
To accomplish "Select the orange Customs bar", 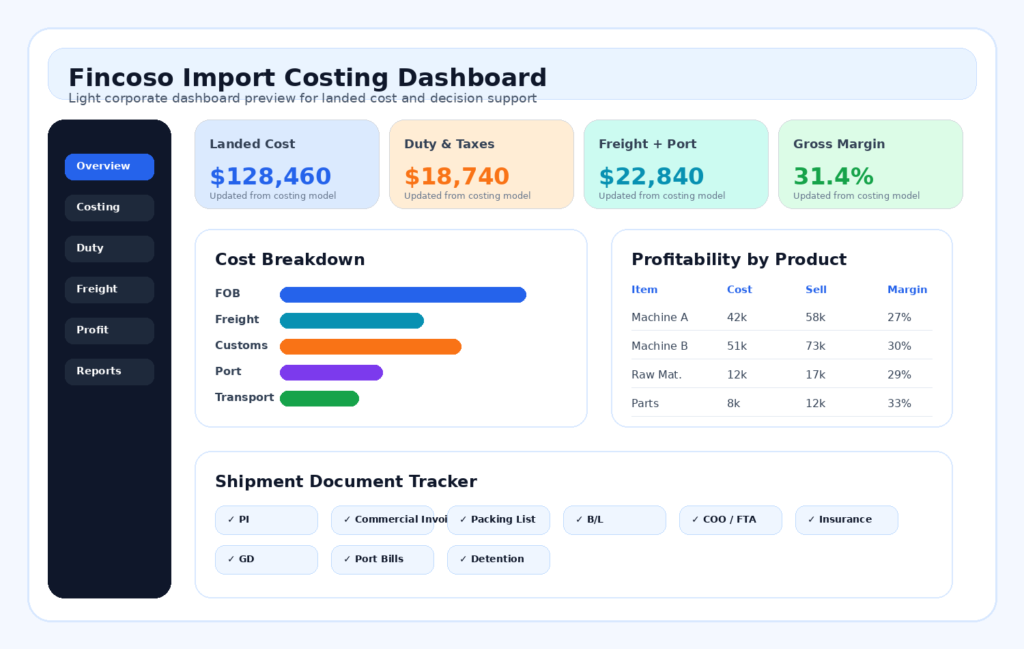I will 370,347.
